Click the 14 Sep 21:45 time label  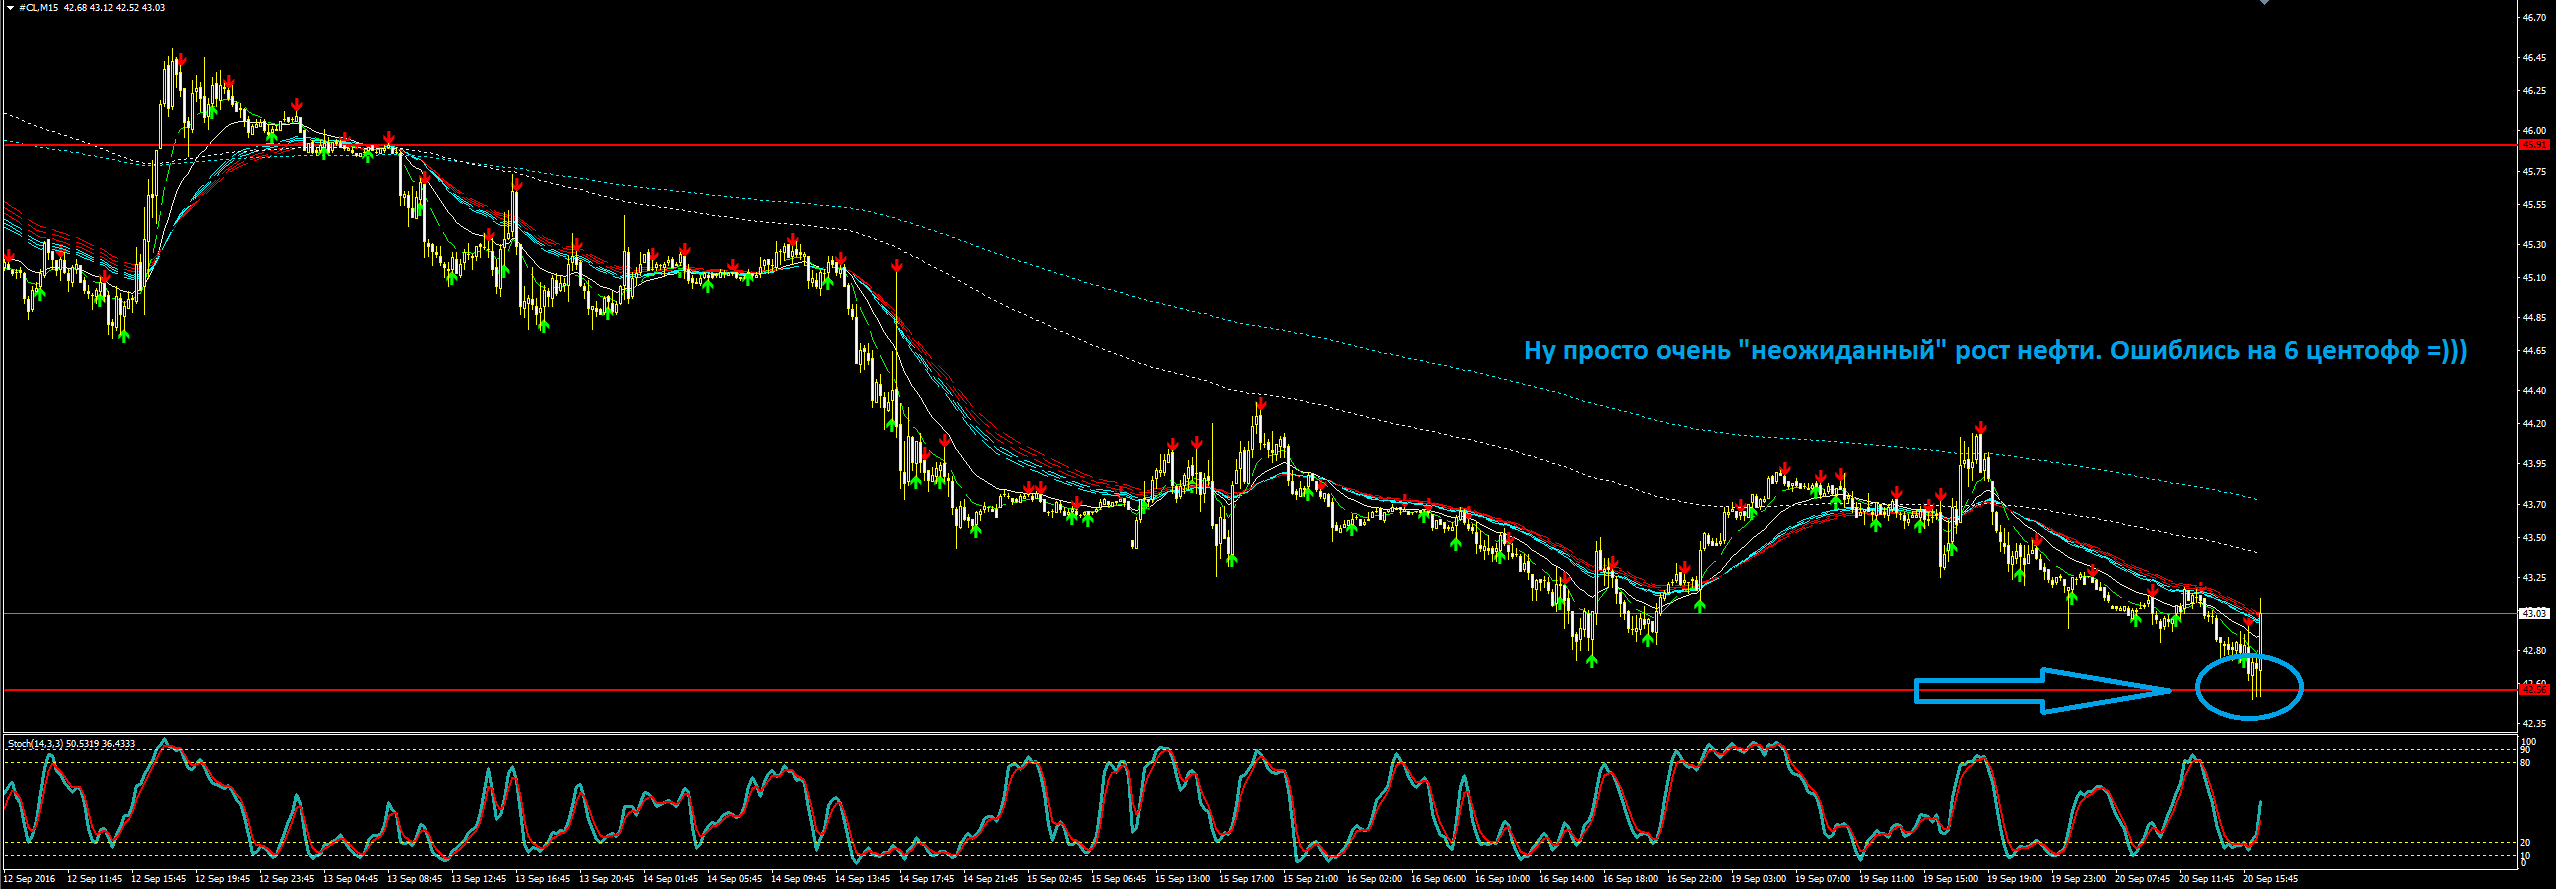pos(991,879)
